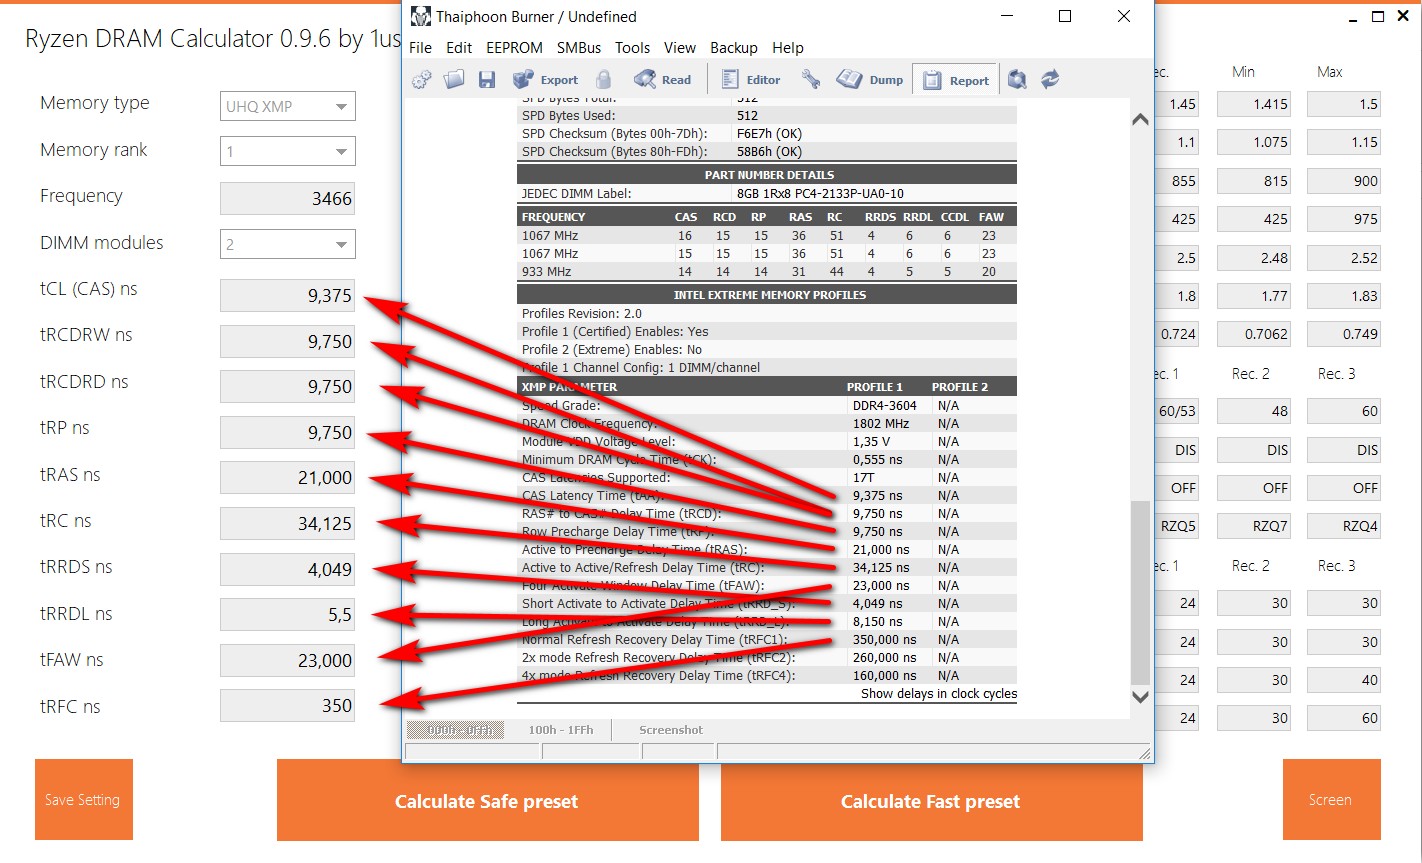Click the DDR4-3604 speed grade value

point(884,405)
